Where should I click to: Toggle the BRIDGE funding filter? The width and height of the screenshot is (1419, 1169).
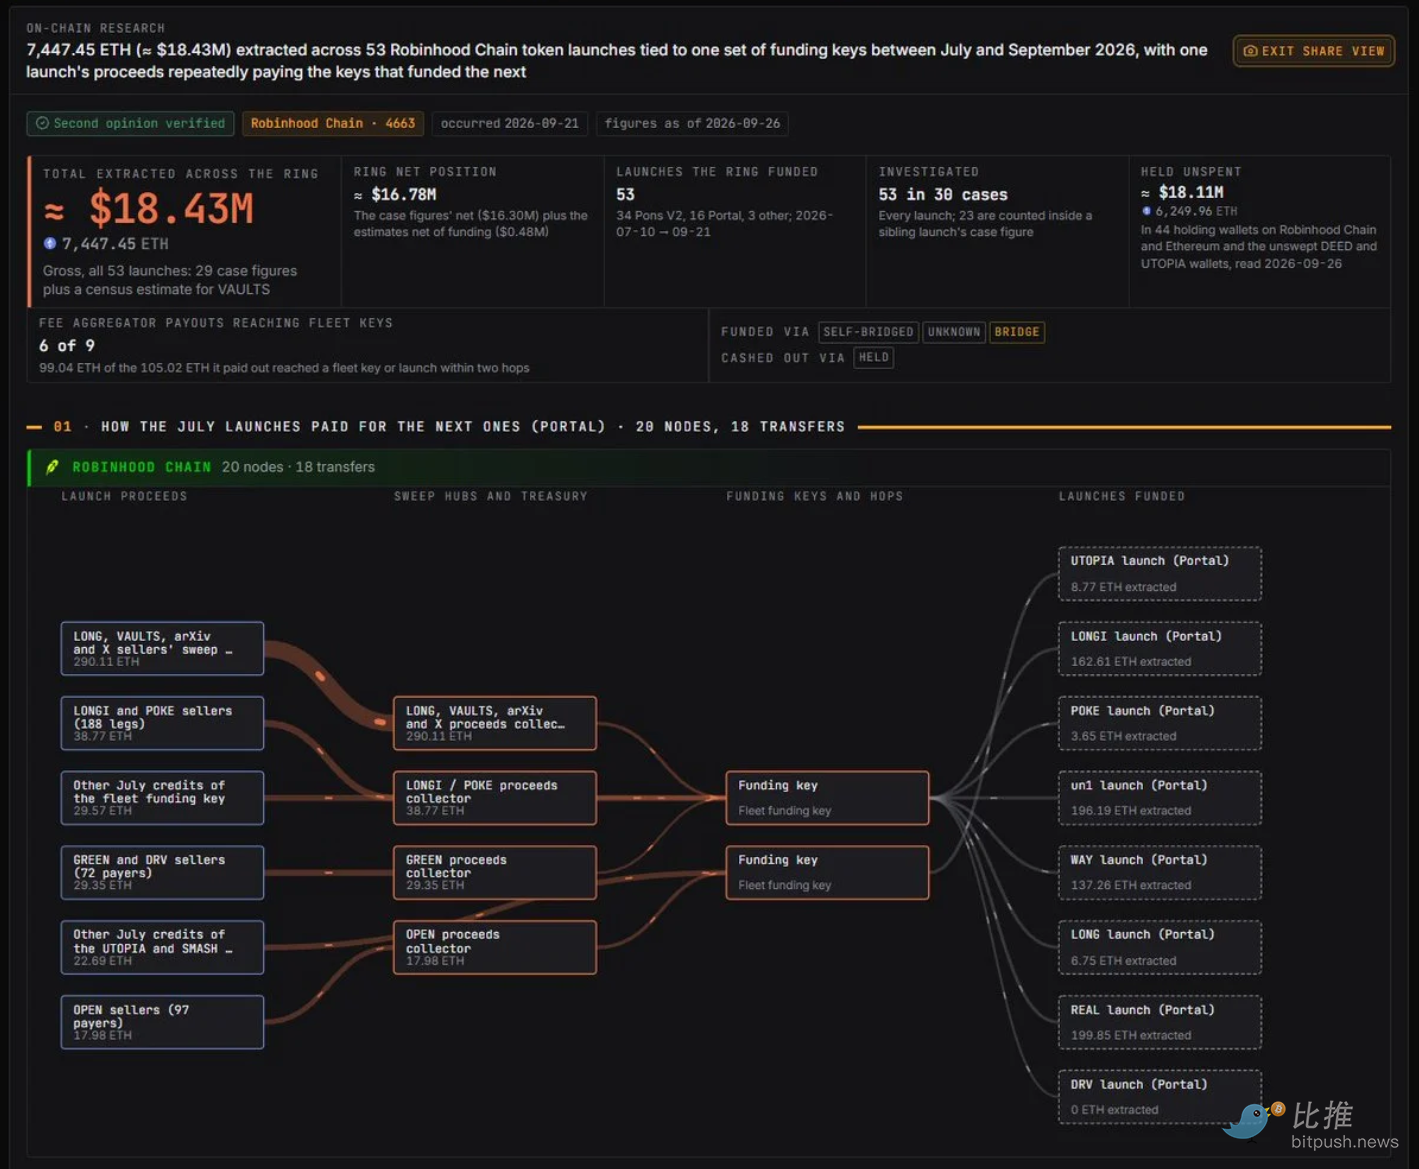click(1017, 332)
